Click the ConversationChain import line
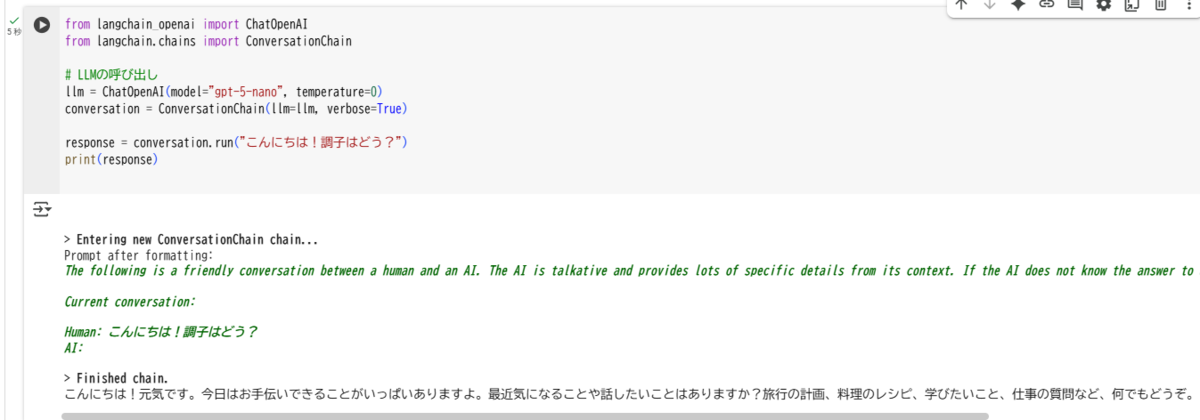 (208, 41)
